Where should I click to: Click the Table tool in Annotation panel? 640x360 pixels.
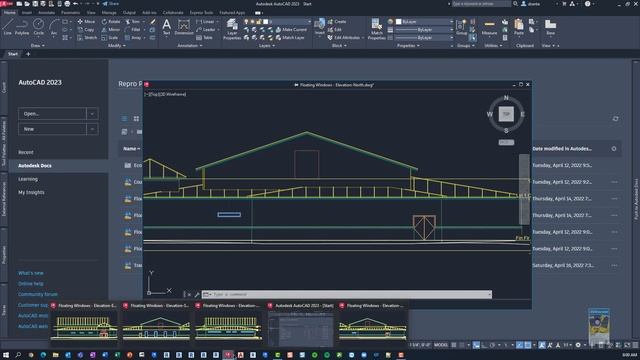tap(204, 38)
